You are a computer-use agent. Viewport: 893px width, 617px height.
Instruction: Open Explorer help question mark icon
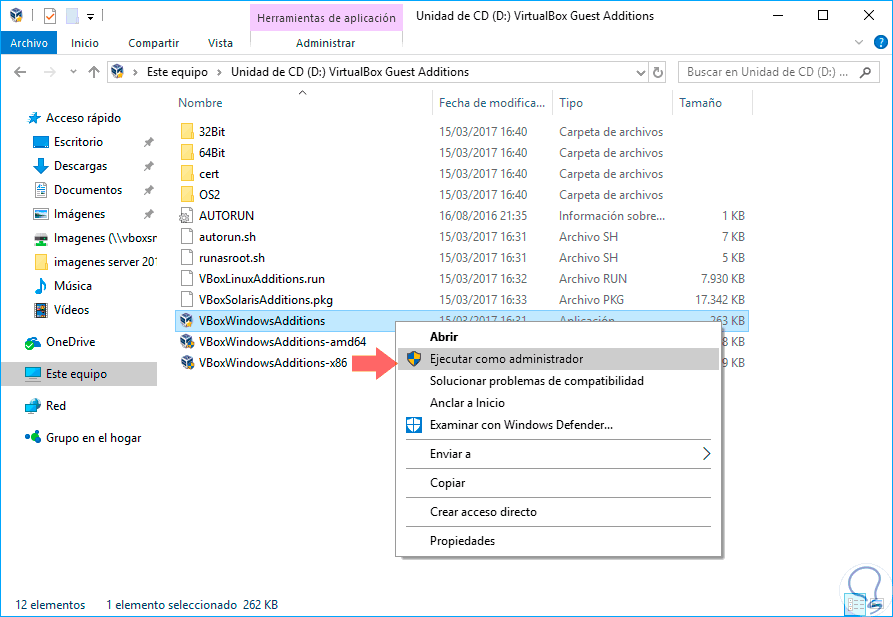(880, 43)
